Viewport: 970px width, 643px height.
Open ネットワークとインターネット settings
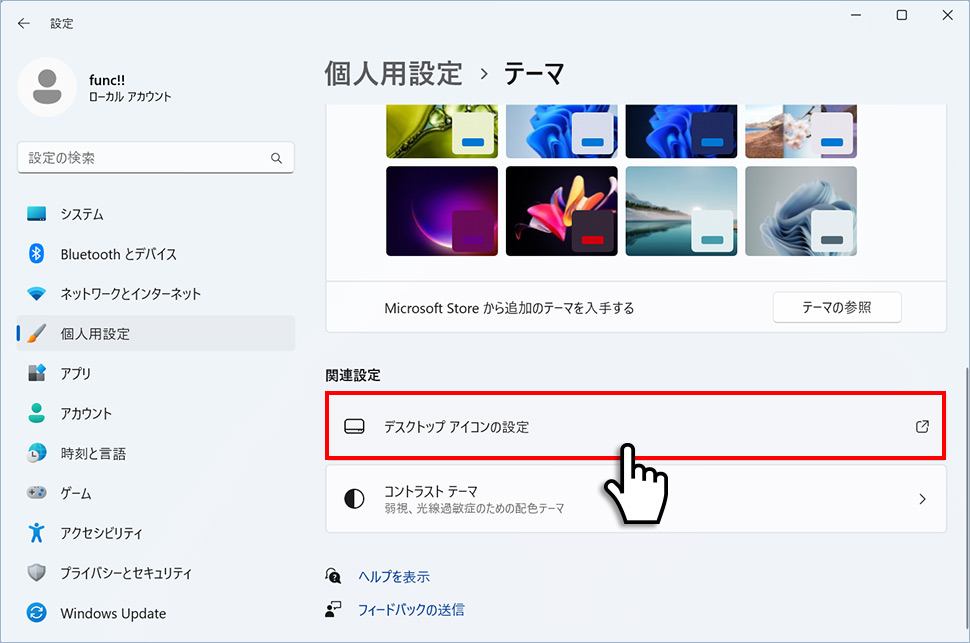[156, 293]
